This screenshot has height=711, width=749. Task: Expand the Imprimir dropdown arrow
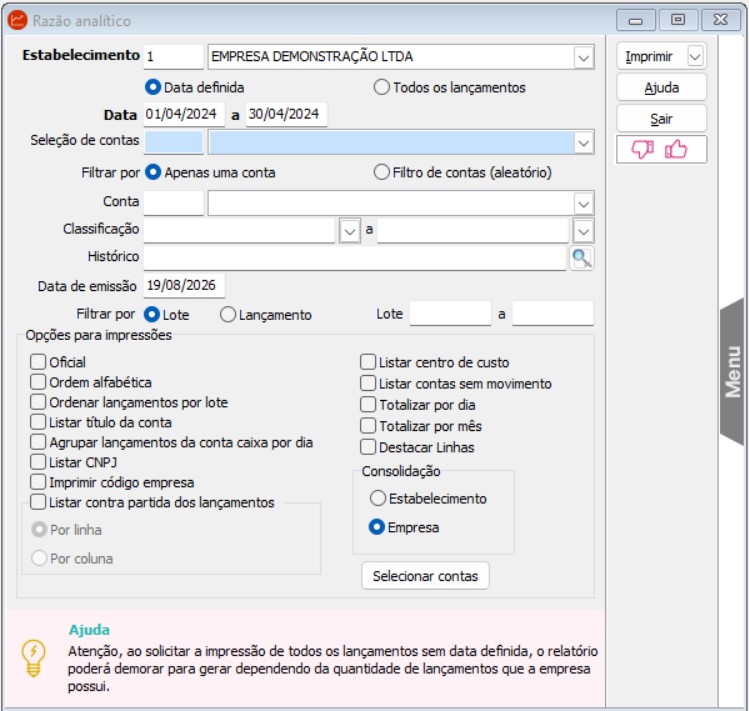(x=695, y=57)
